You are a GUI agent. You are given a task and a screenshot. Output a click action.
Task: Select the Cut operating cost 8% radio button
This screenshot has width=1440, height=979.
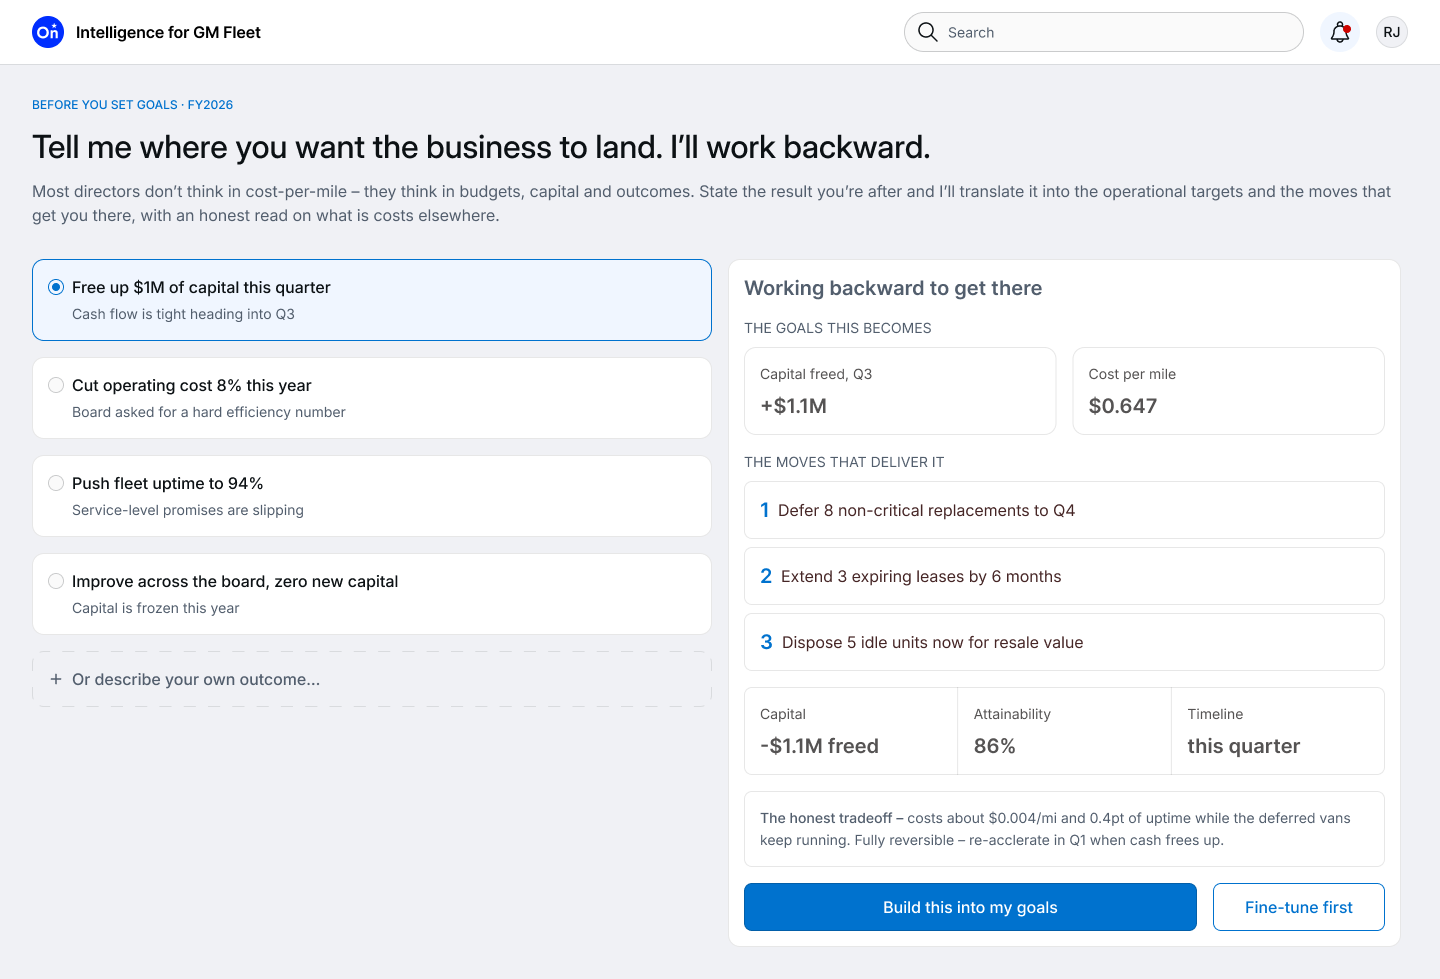56,385
